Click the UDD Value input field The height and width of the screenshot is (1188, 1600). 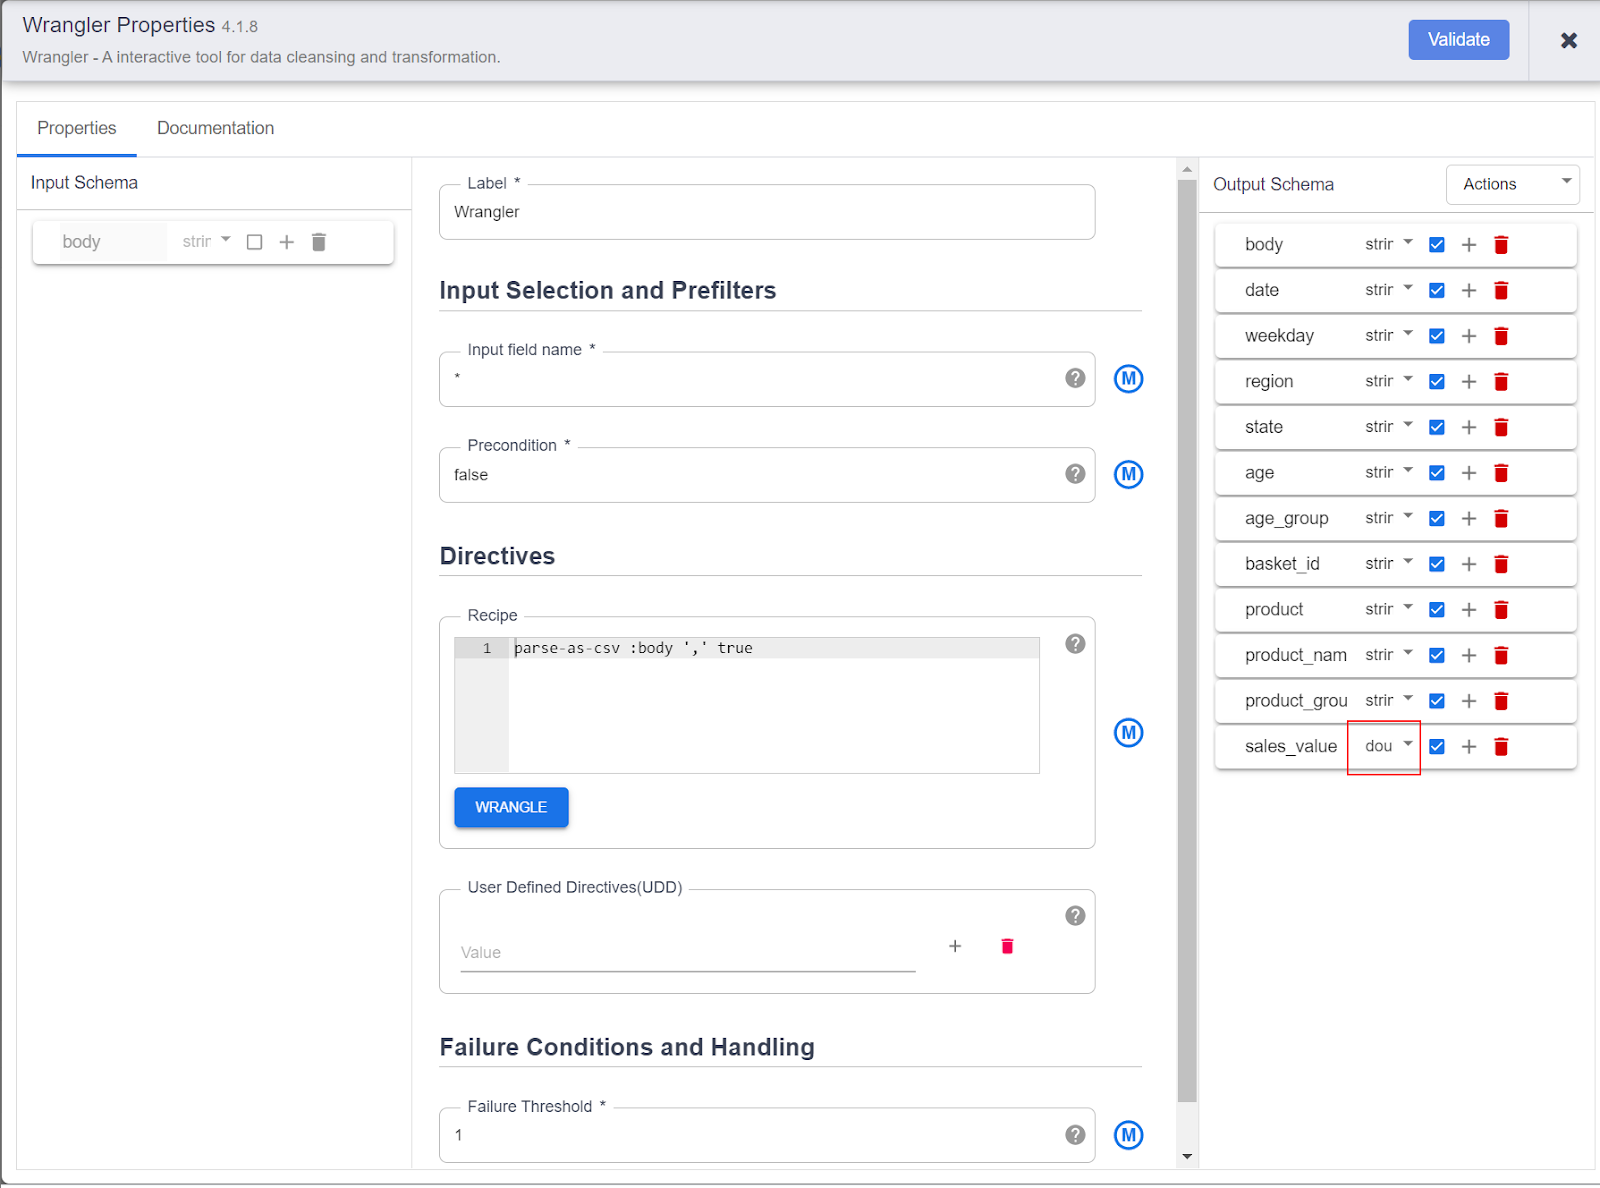688,953
